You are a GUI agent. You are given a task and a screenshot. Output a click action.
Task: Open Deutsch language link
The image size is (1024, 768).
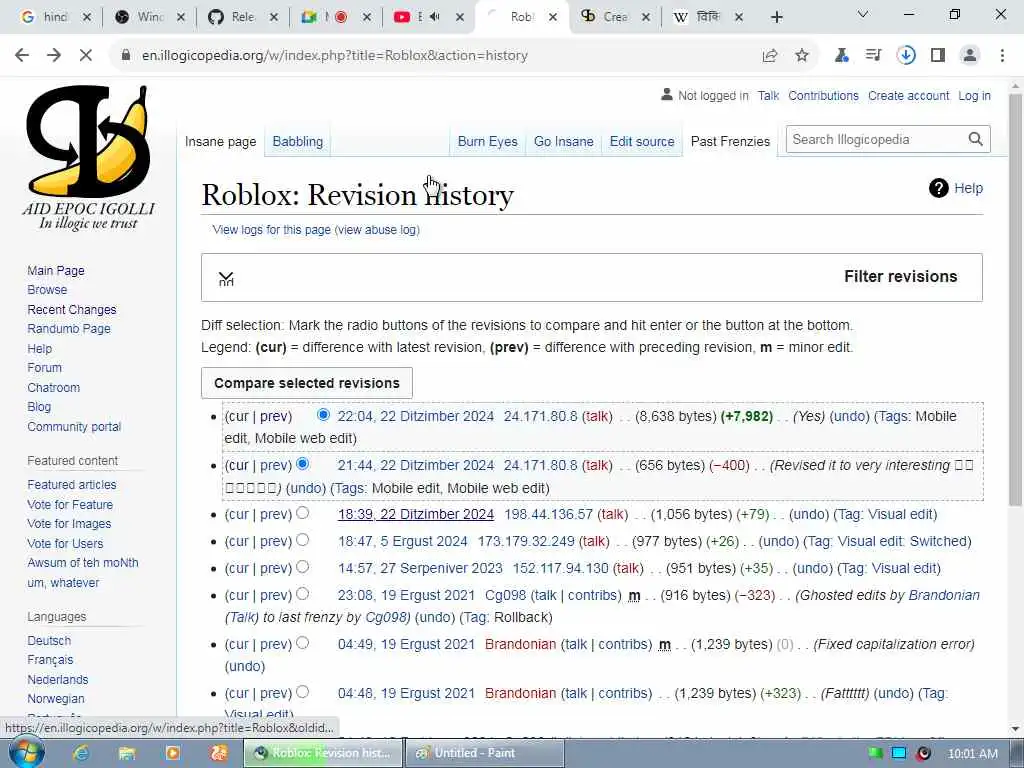point(49,641)
